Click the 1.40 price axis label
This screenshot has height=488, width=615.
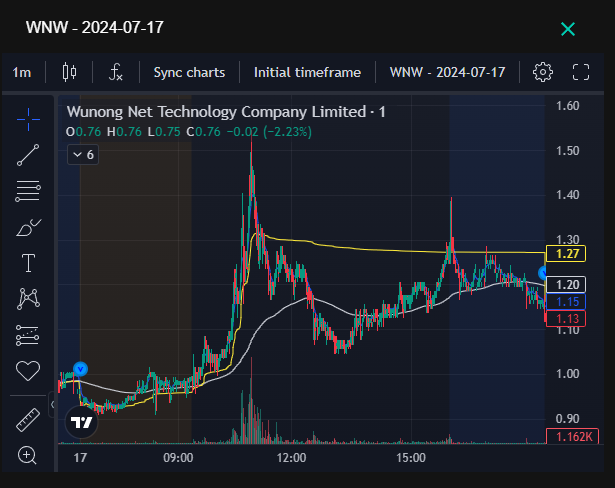tap(568, 195)
